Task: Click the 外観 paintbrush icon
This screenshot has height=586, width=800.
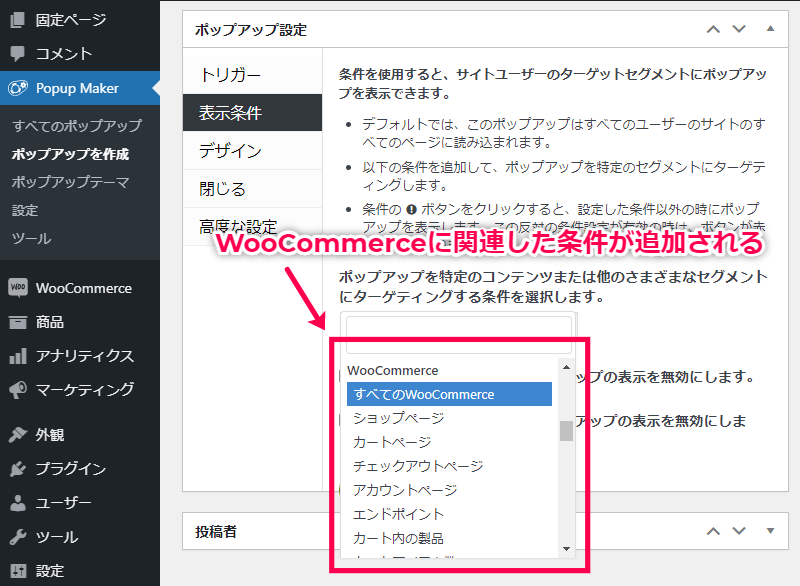Action: pos(18,435)
